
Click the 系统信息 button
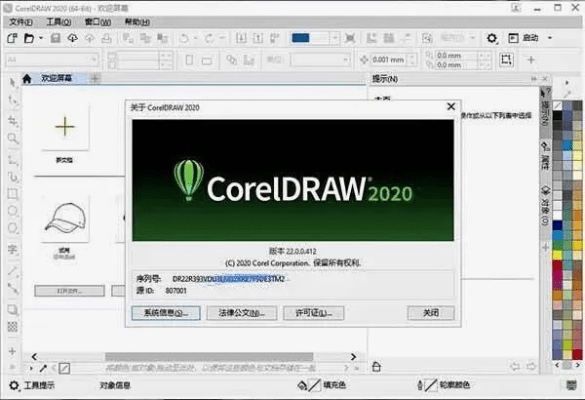(x=166, y=313)
